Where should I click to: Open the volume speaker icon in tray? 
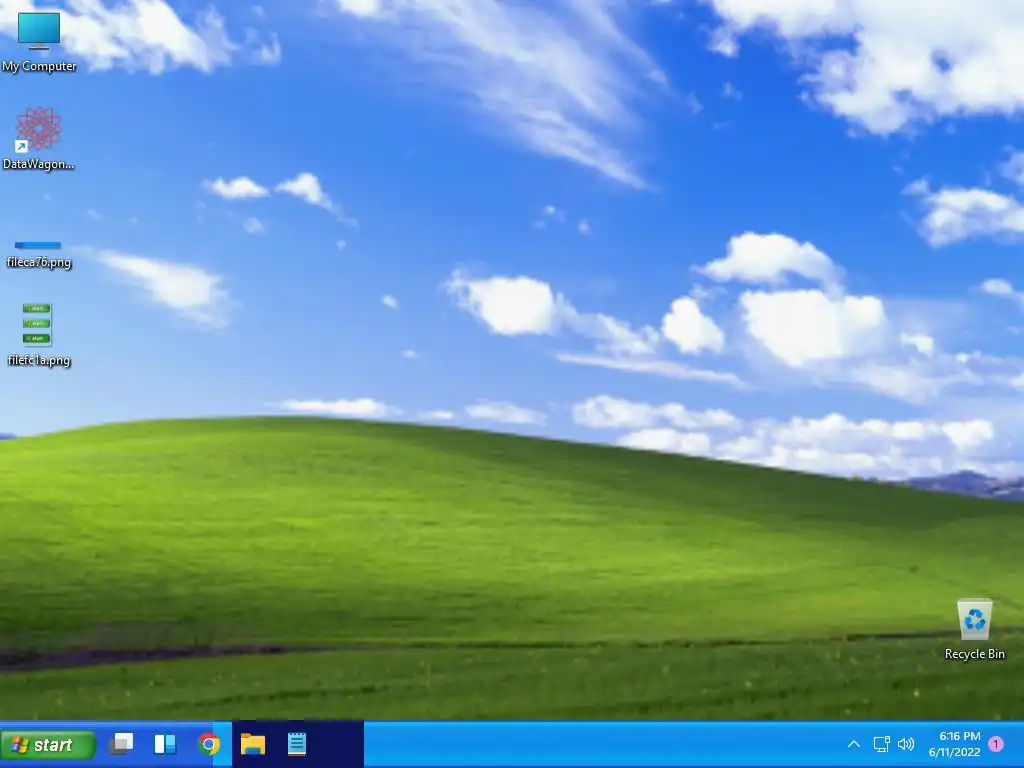906,744
